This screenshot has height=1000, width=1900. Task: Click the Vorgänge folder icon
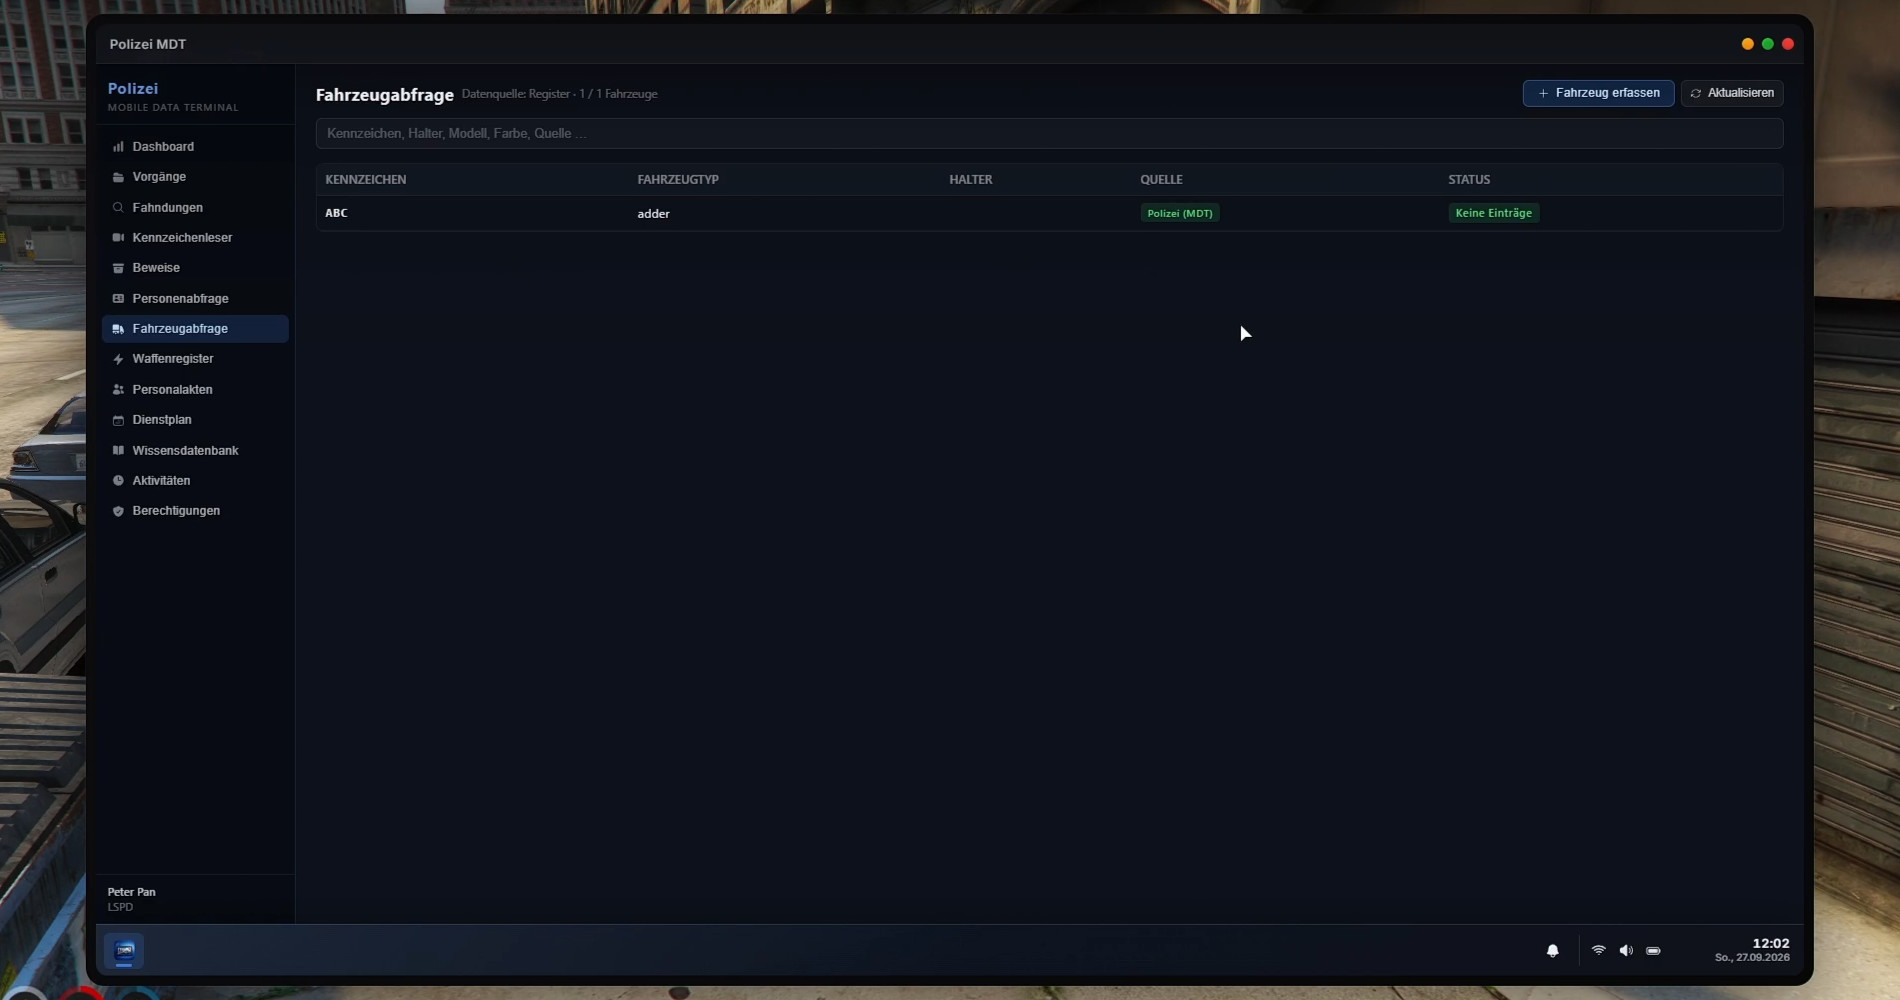tap(118, 177)
